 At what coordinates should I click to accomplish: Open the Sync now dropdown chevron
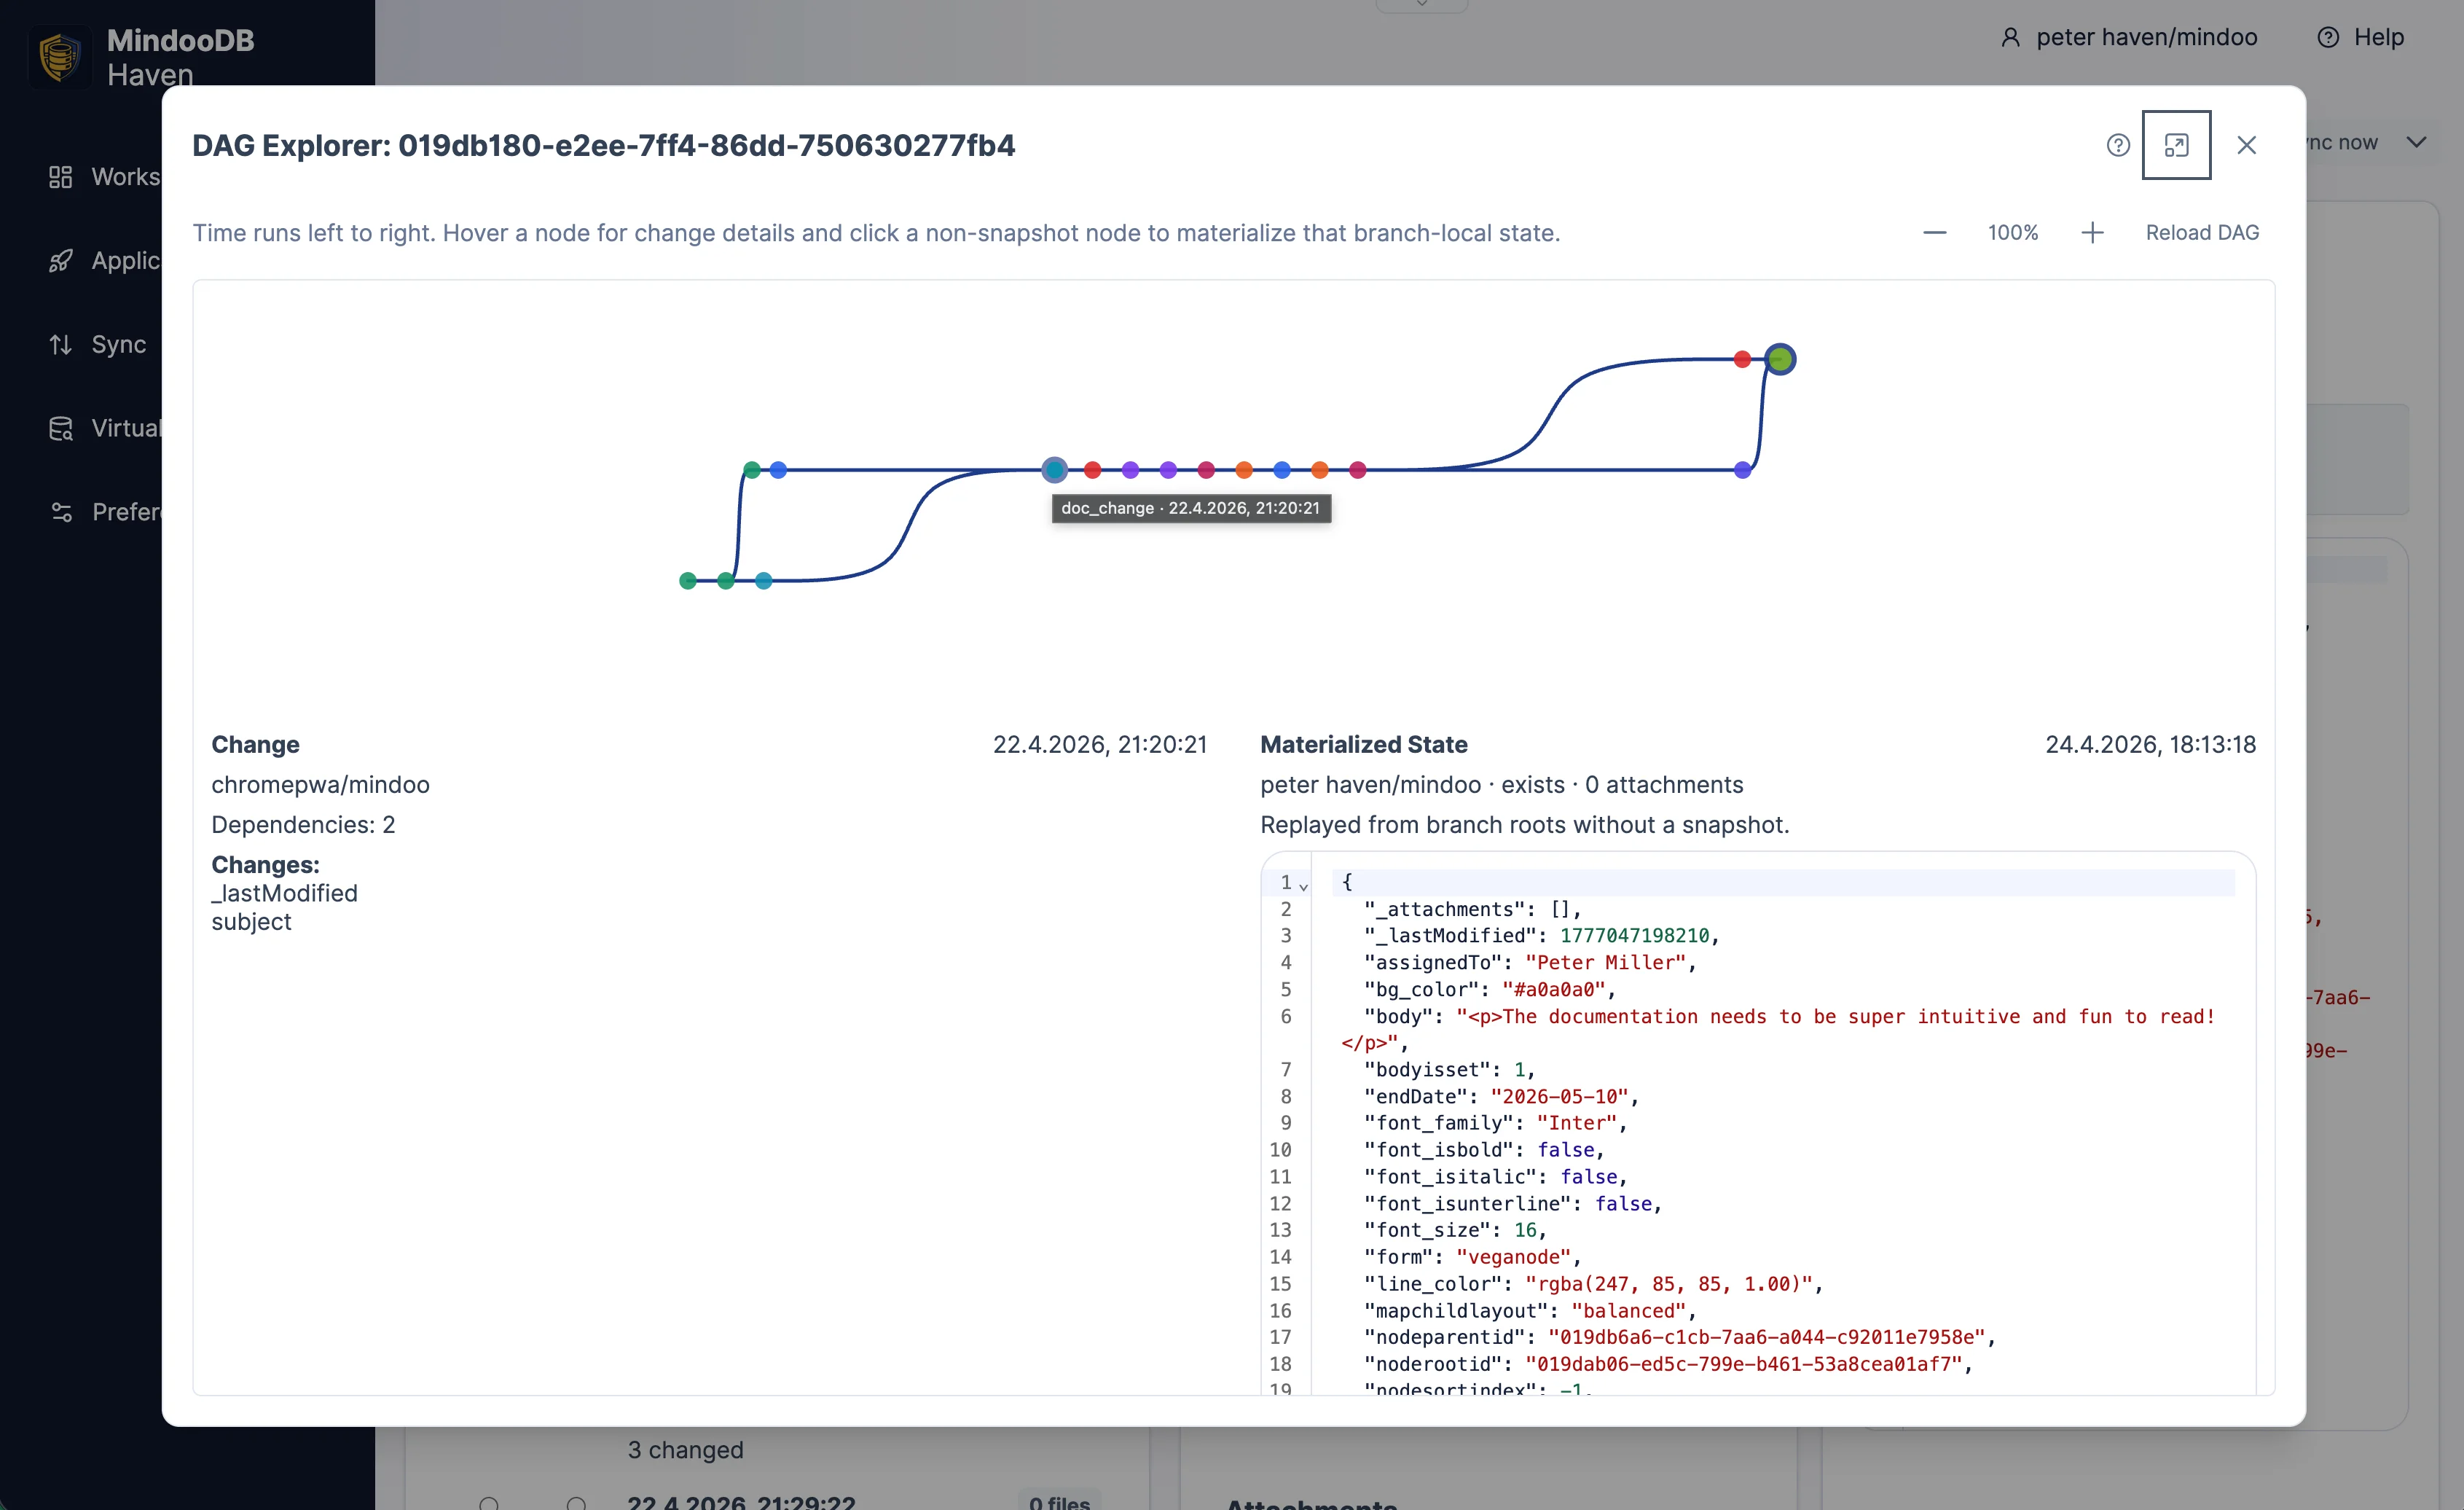(2418, 142)
